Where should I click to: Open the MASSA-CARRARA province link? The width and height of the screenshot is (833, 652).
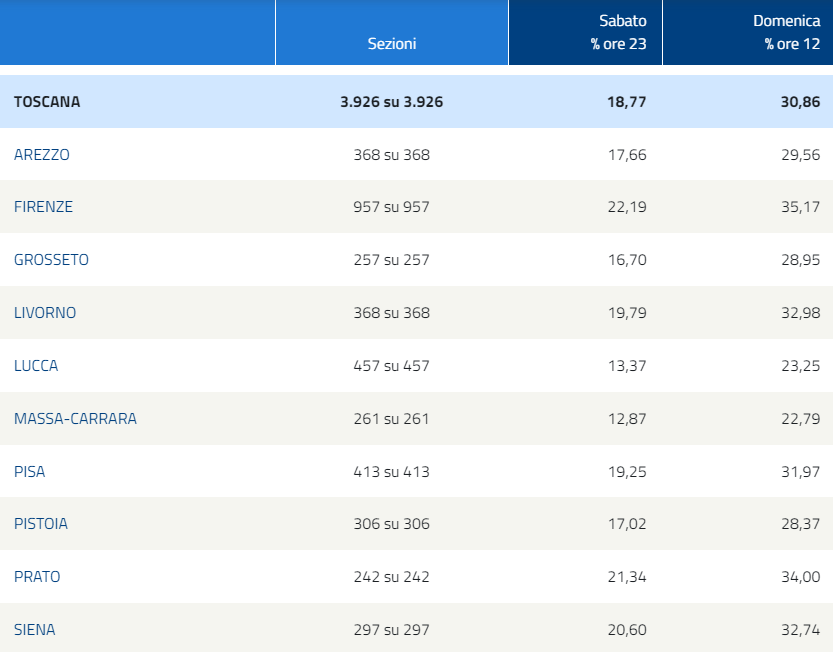pos(75,419)
